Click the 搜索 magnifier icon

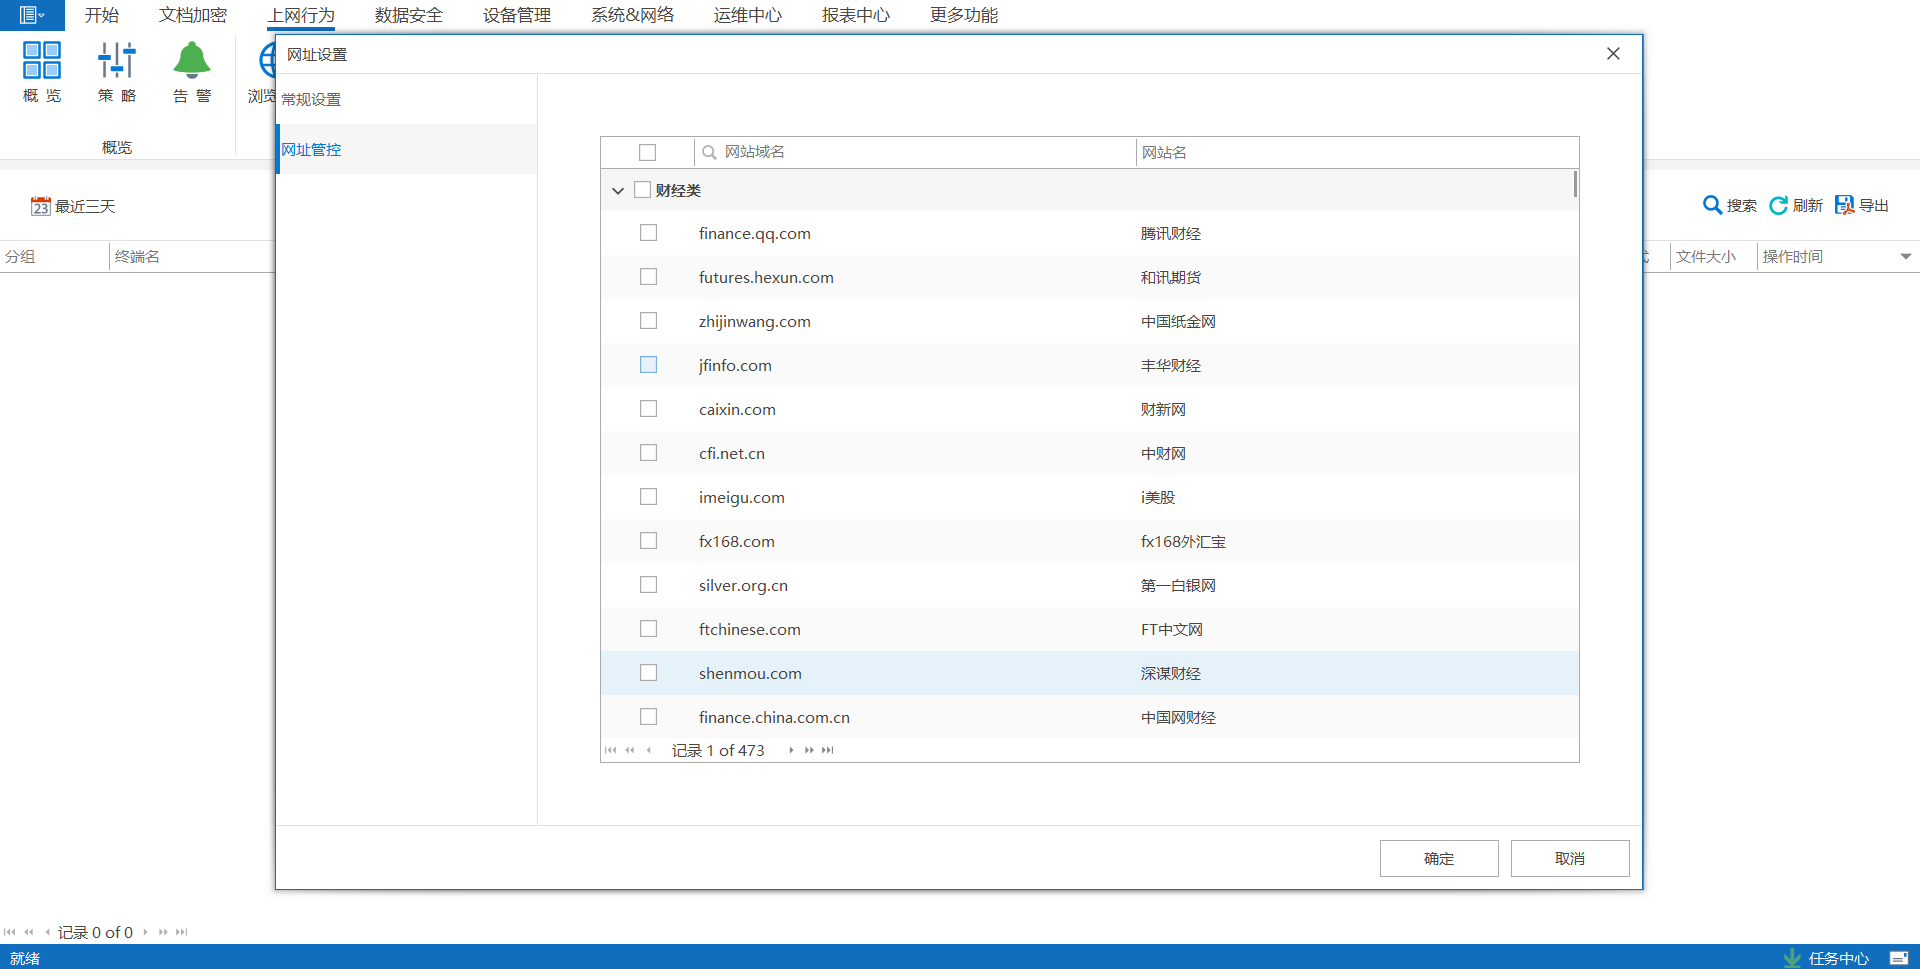[1712, 205]
